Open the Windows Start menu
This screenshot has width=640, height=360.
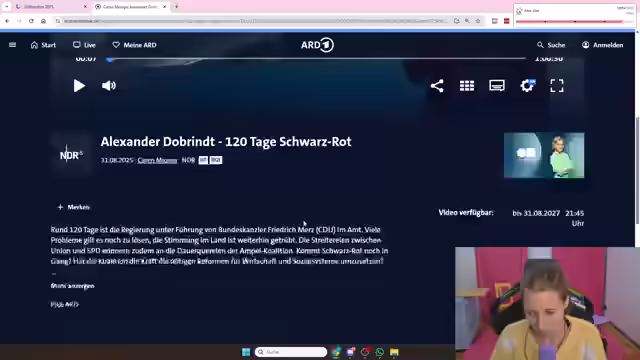tap(246, 352)
